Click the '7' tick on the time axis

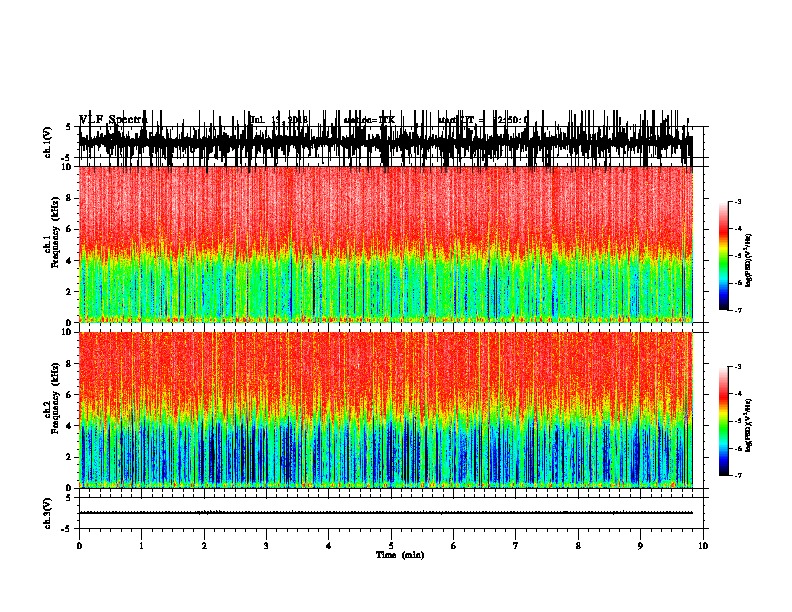click(516, 546)
